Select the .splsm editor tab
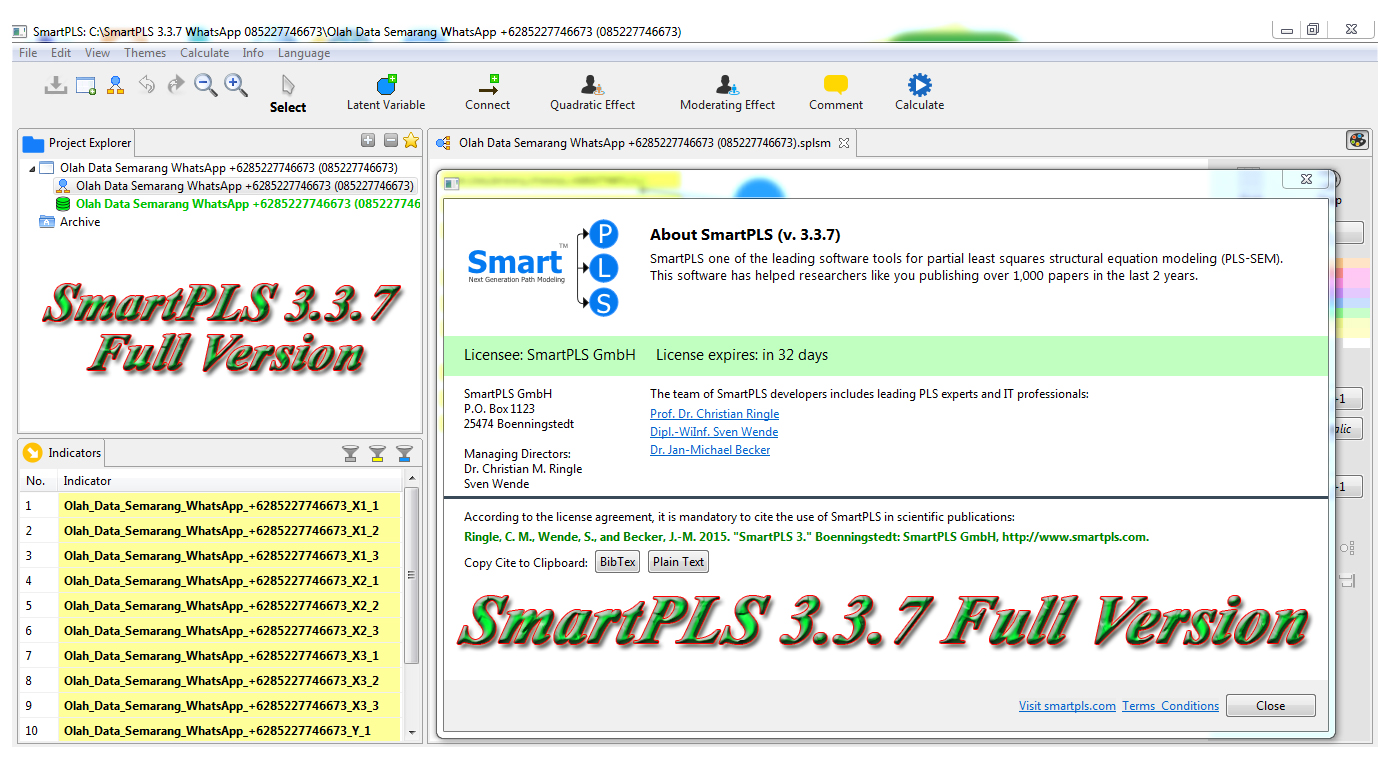 point(641,143)
